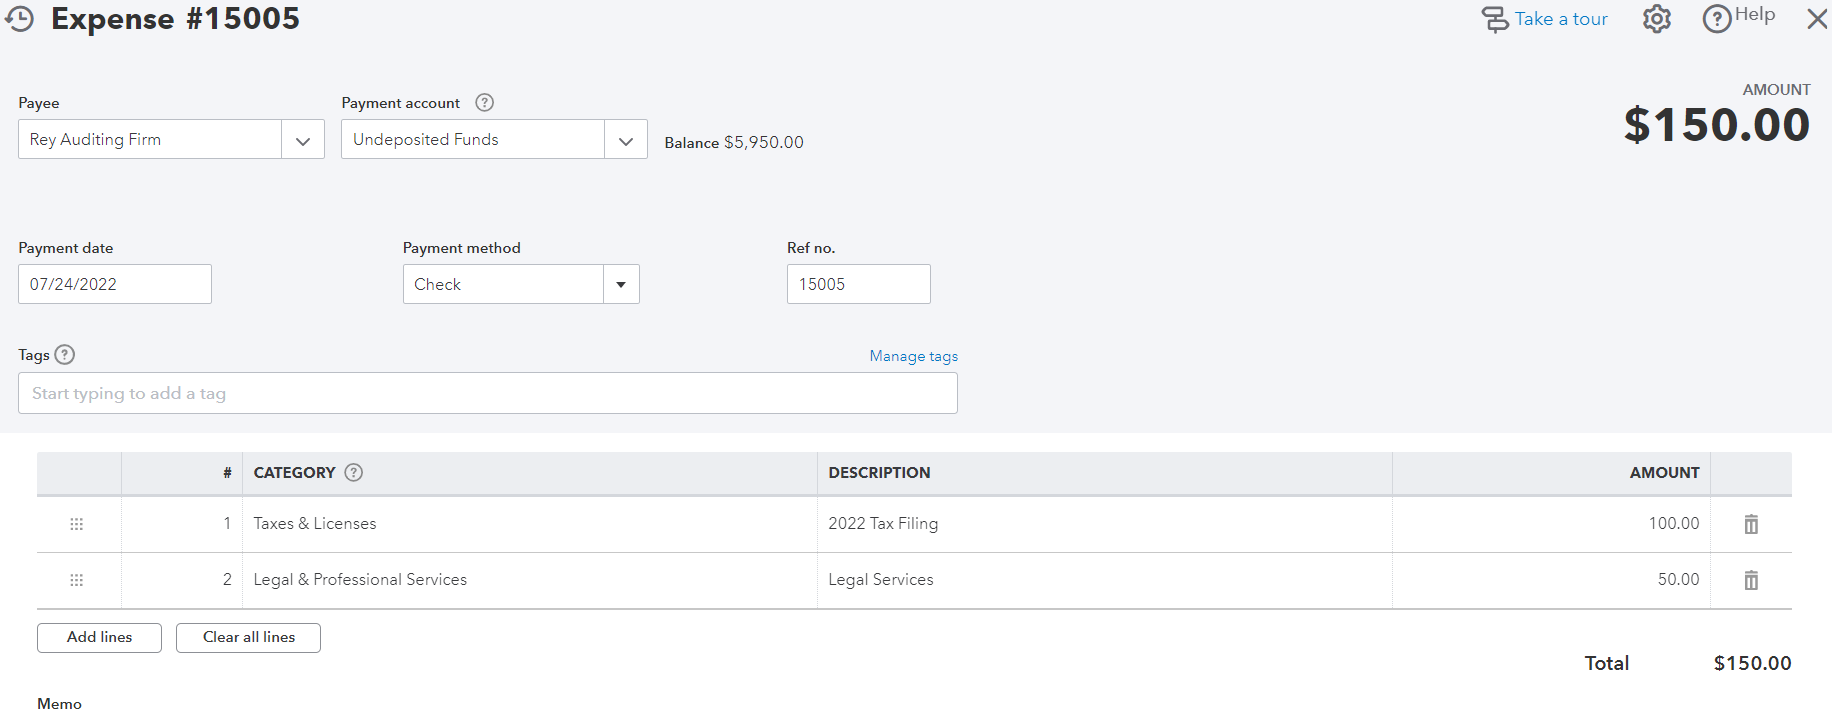
Task: Click the Clear all lines button
Action: tap(248, 638)
